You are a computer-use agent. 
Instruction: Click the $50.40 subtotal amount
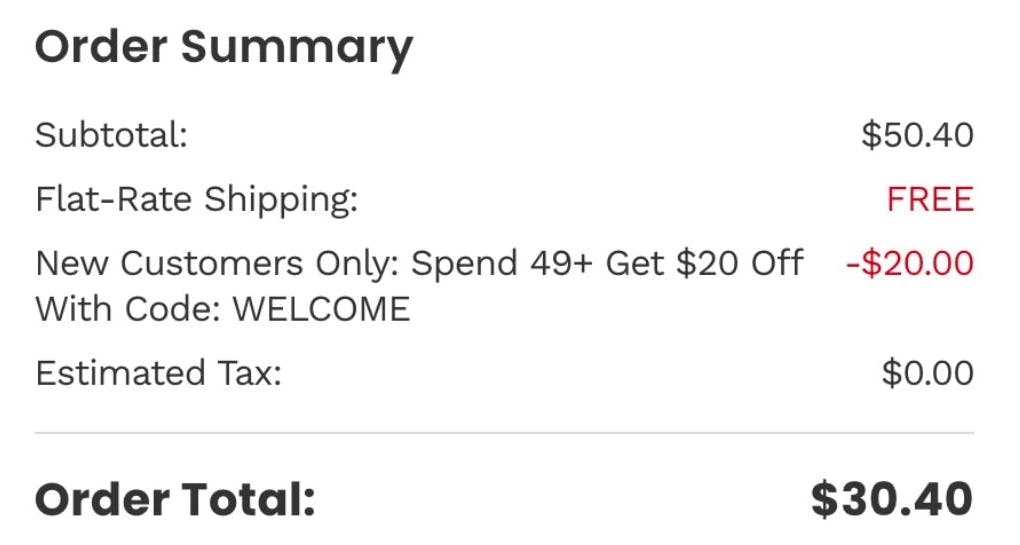pyautogui.click(x=917, y=135)
